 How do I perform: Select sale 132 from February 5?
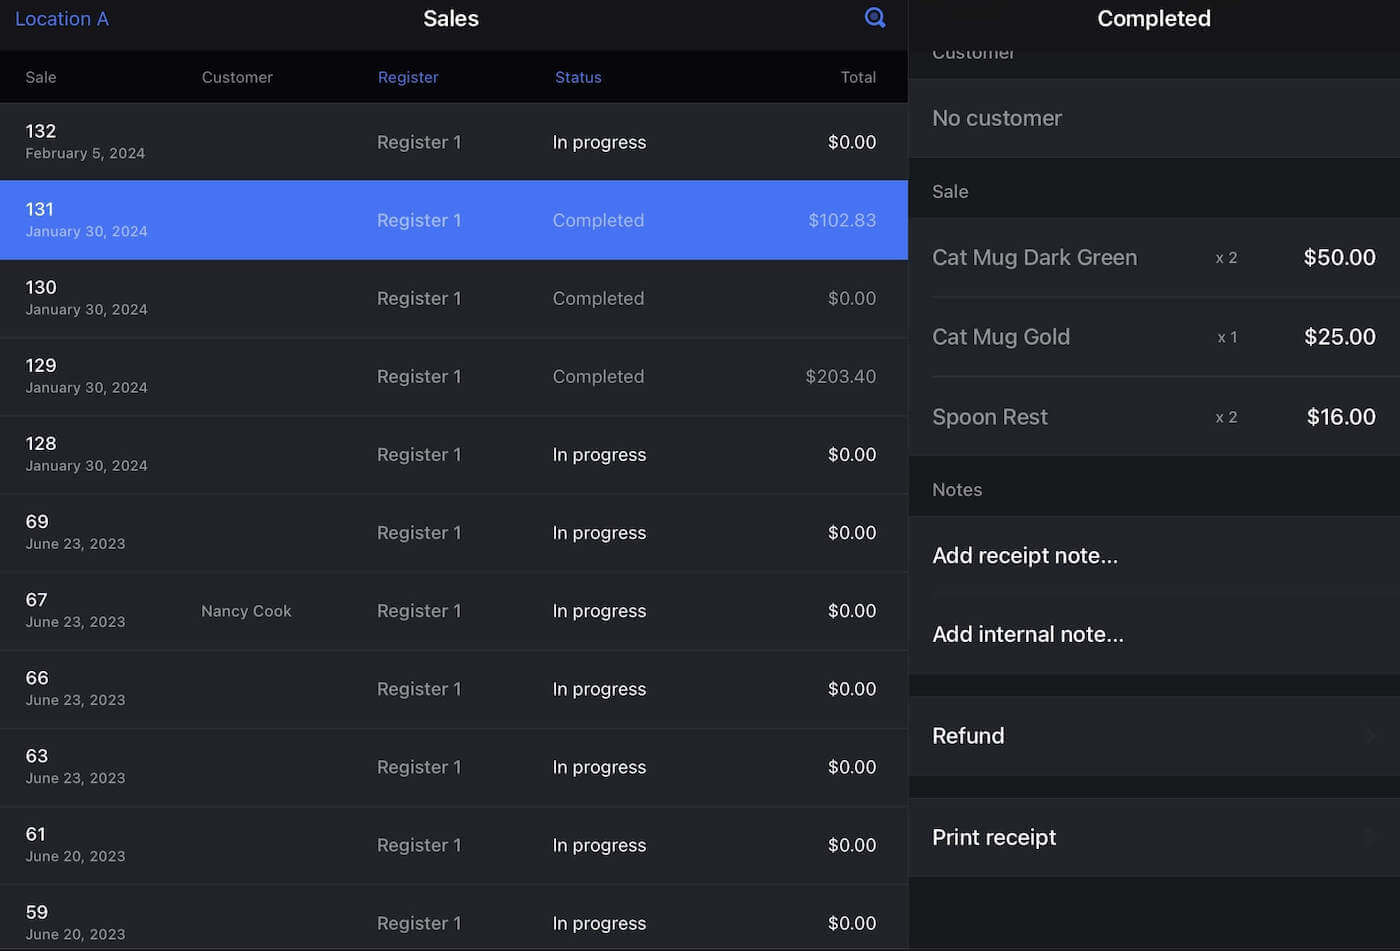(x=453, y=142)
